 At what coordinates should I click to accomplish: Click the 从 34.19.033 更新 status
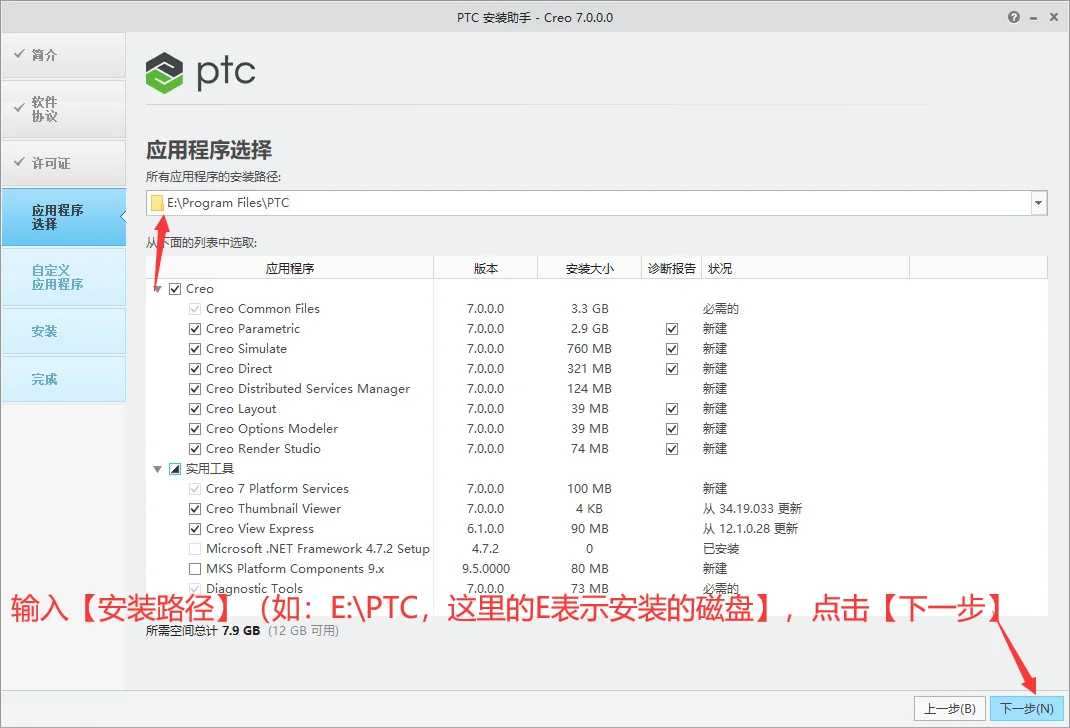752,508
